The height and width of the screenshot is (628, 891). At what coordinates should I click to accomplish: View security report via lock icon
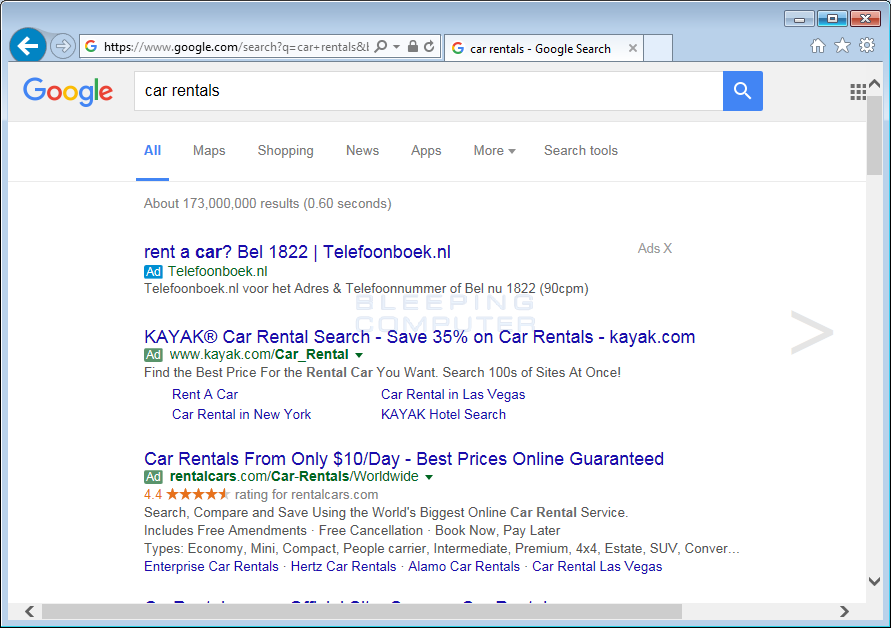(413, 47)
